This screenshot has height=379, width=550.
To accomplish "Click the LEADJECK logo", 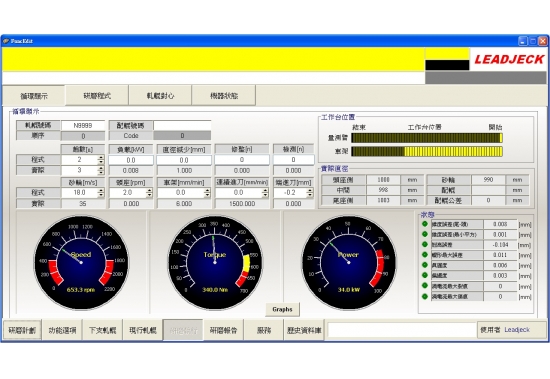I will tap(509, 59).
